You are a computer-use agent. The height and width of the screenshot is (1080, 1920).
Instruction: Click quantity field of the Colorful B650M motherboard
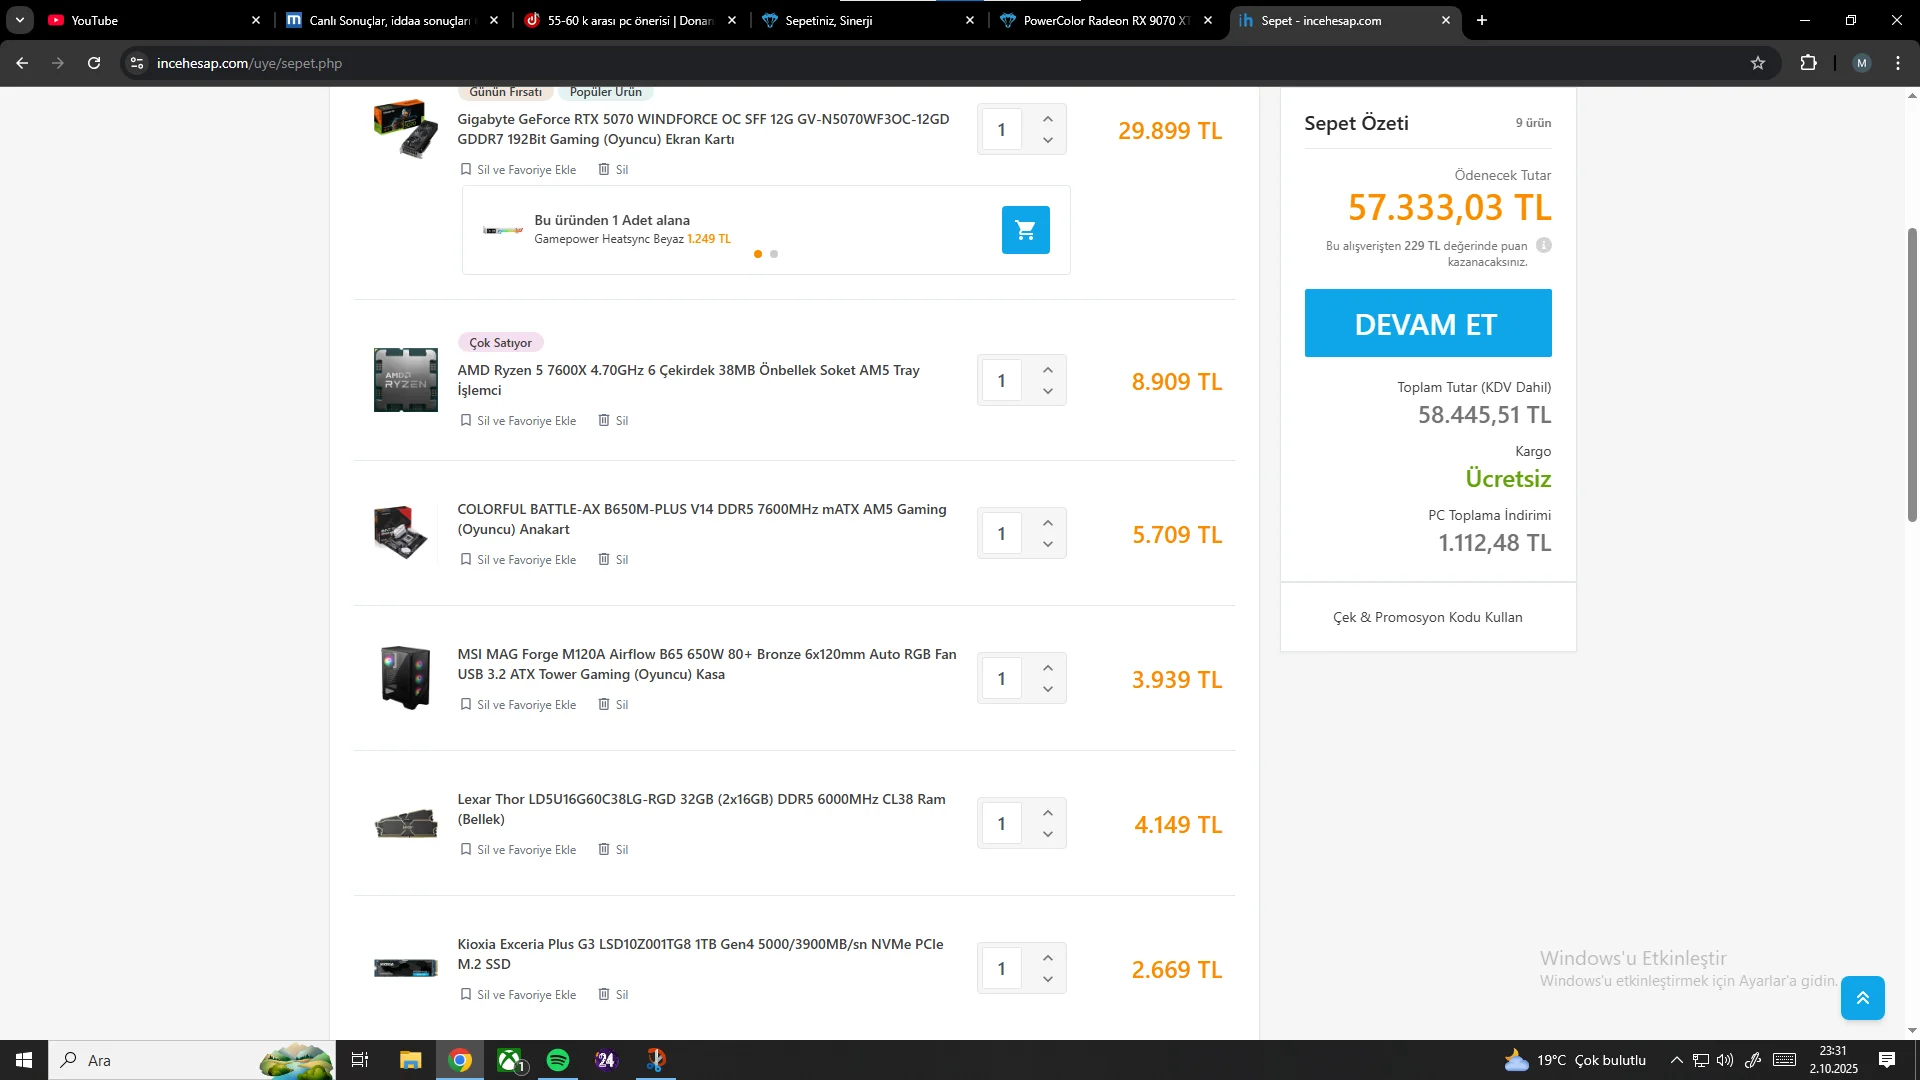tap(1001, 534)
